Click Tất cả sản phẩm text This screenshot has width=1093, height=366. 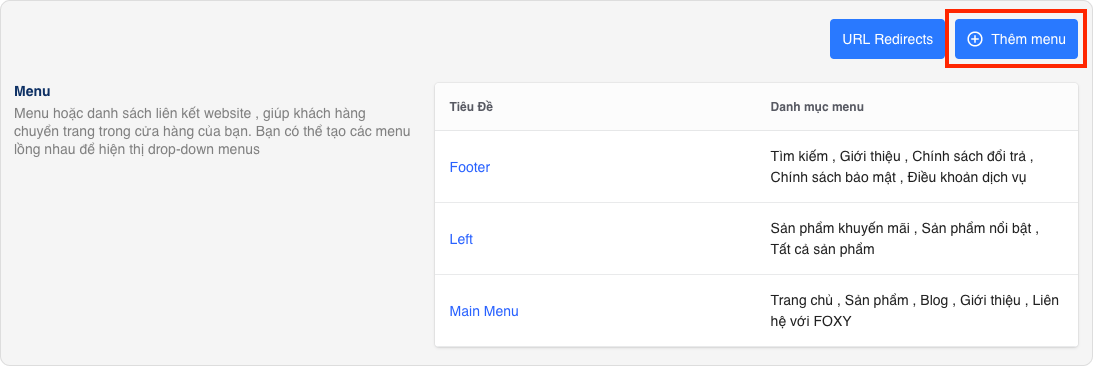click(x=823, y=250)
